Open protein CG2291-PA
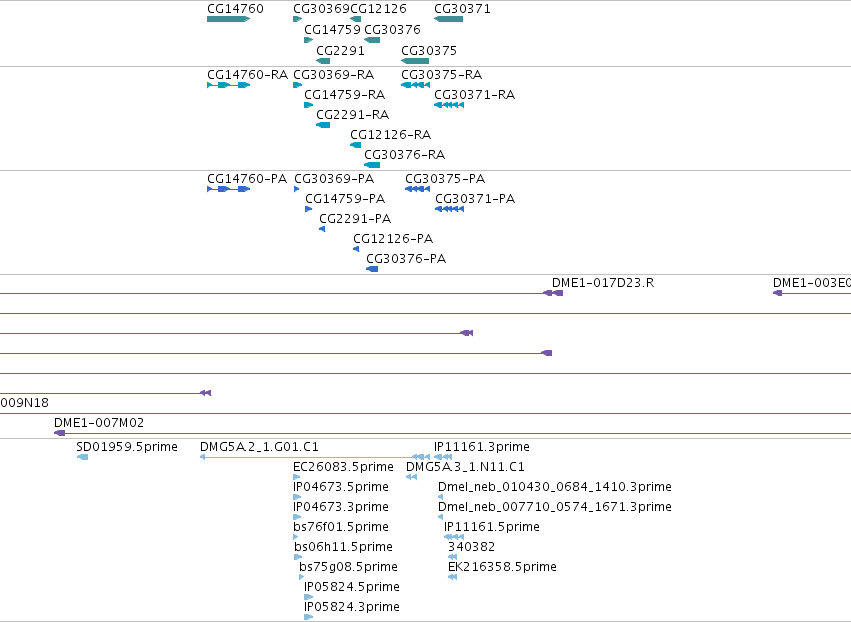Viewport: 851px width, 622px height. click(x=355, y=219)
